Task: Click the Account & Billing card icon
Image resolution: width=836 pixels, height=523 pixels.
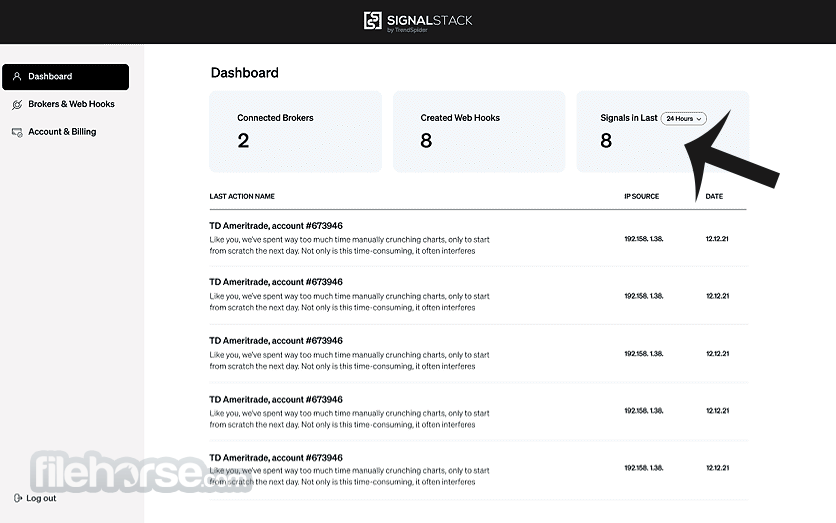Action: [17, 132]
